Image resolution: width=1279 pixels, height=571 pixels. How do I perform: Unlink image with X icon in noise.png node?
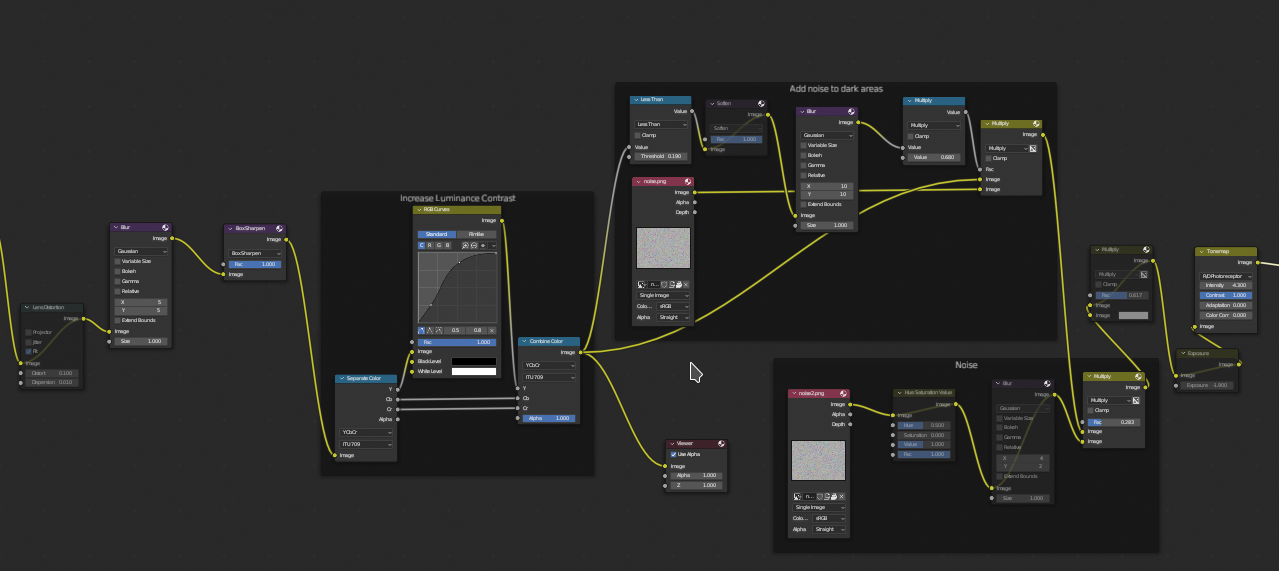point(686,284)
